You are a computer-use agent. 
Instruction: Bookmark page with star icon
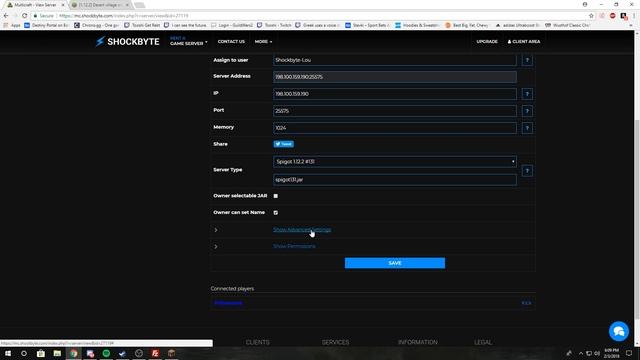coord(591,16)
